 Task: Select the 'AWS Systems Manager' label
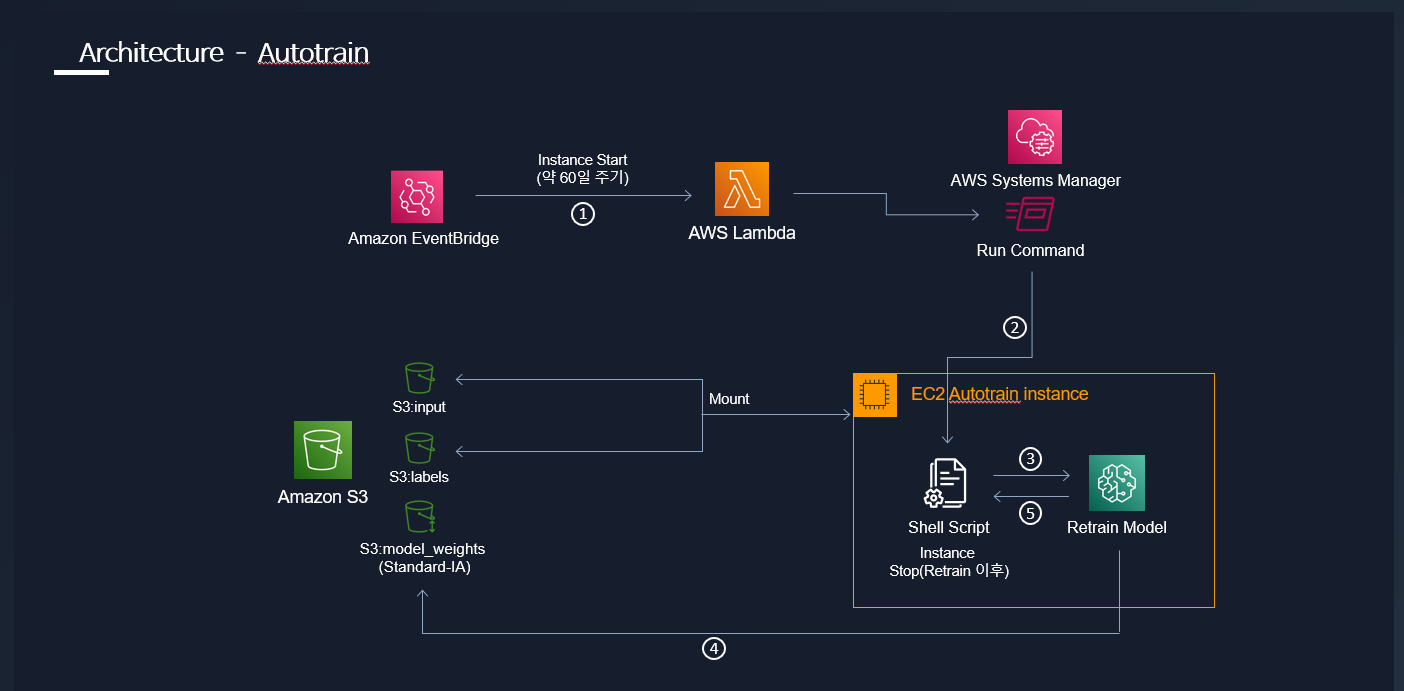coord(1035,181)
